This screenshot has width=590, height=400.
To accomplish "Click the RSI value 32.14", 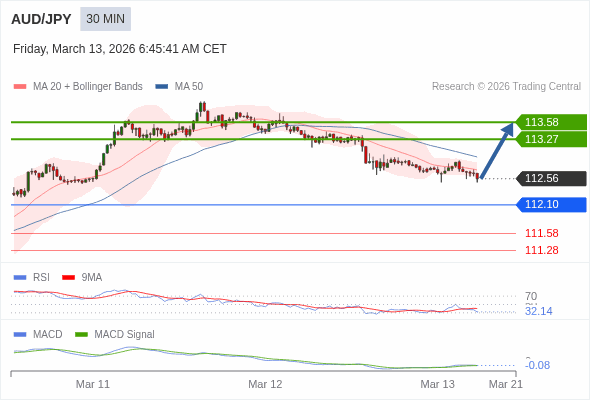I will 539,311.
